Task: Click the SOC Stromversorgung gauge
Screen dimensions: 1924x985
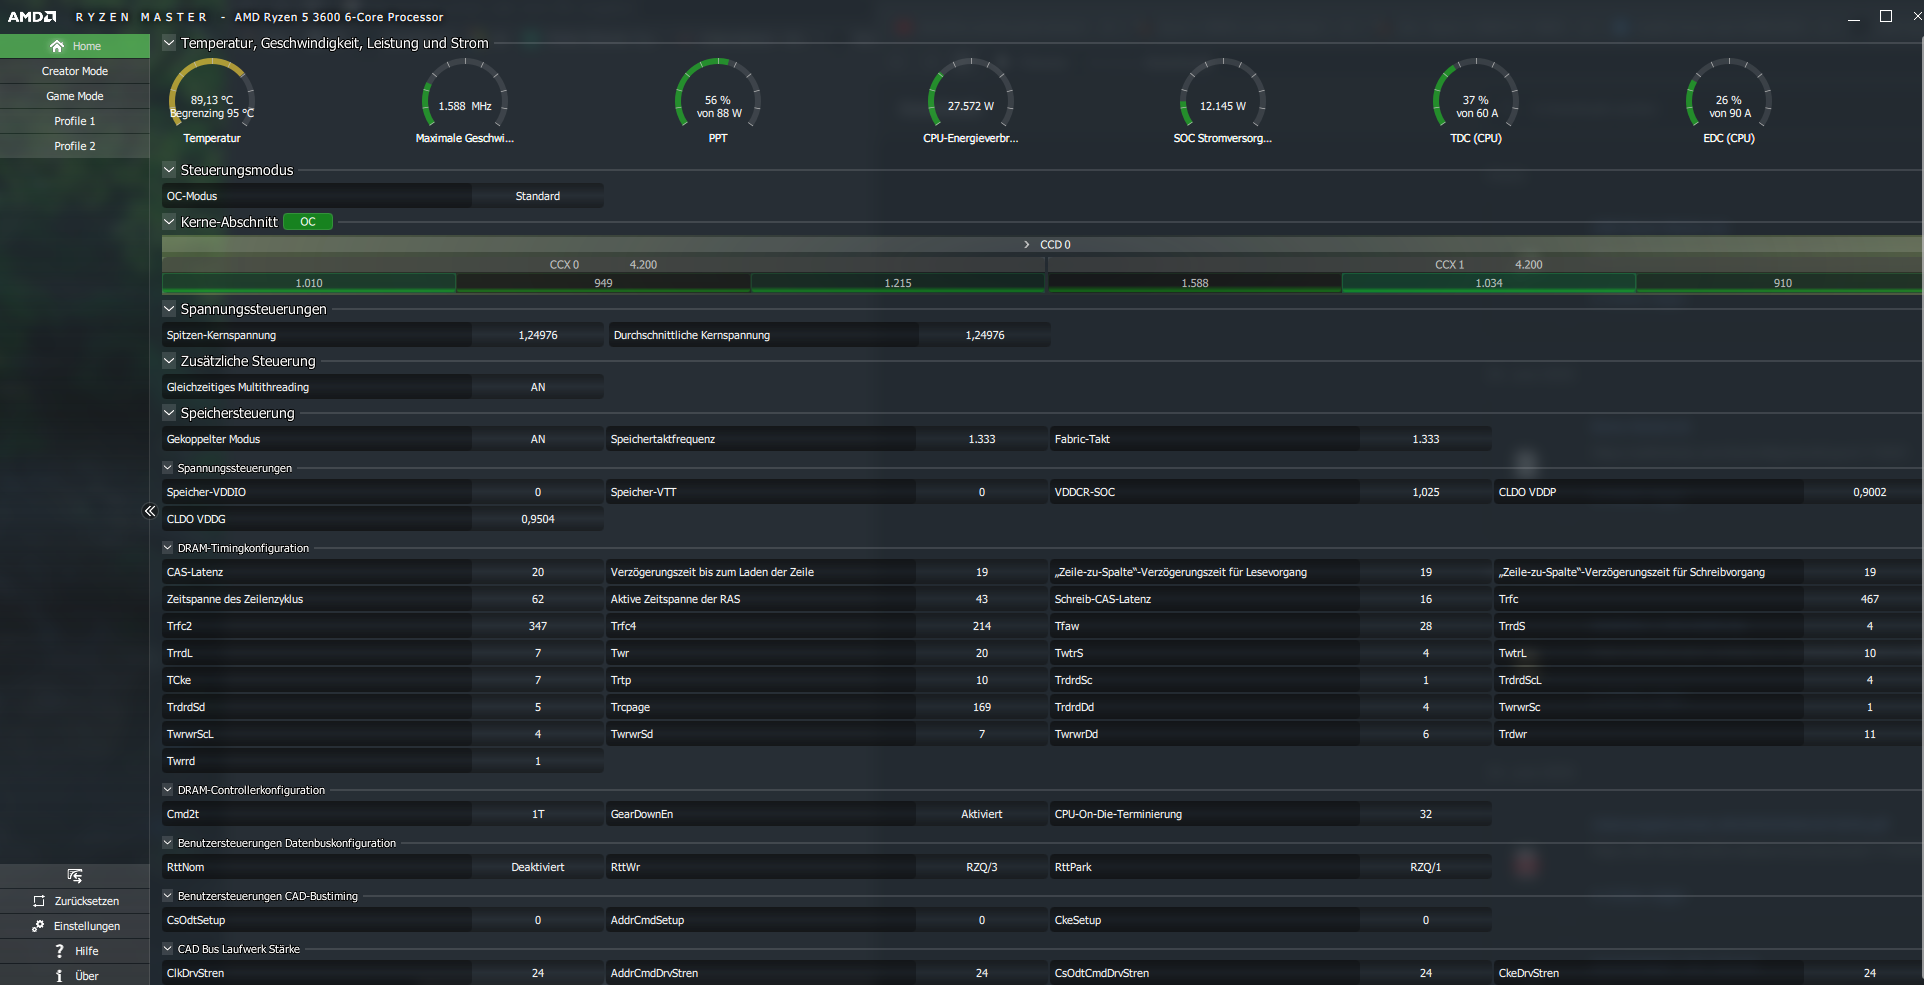Action: tap(1223, 101)
